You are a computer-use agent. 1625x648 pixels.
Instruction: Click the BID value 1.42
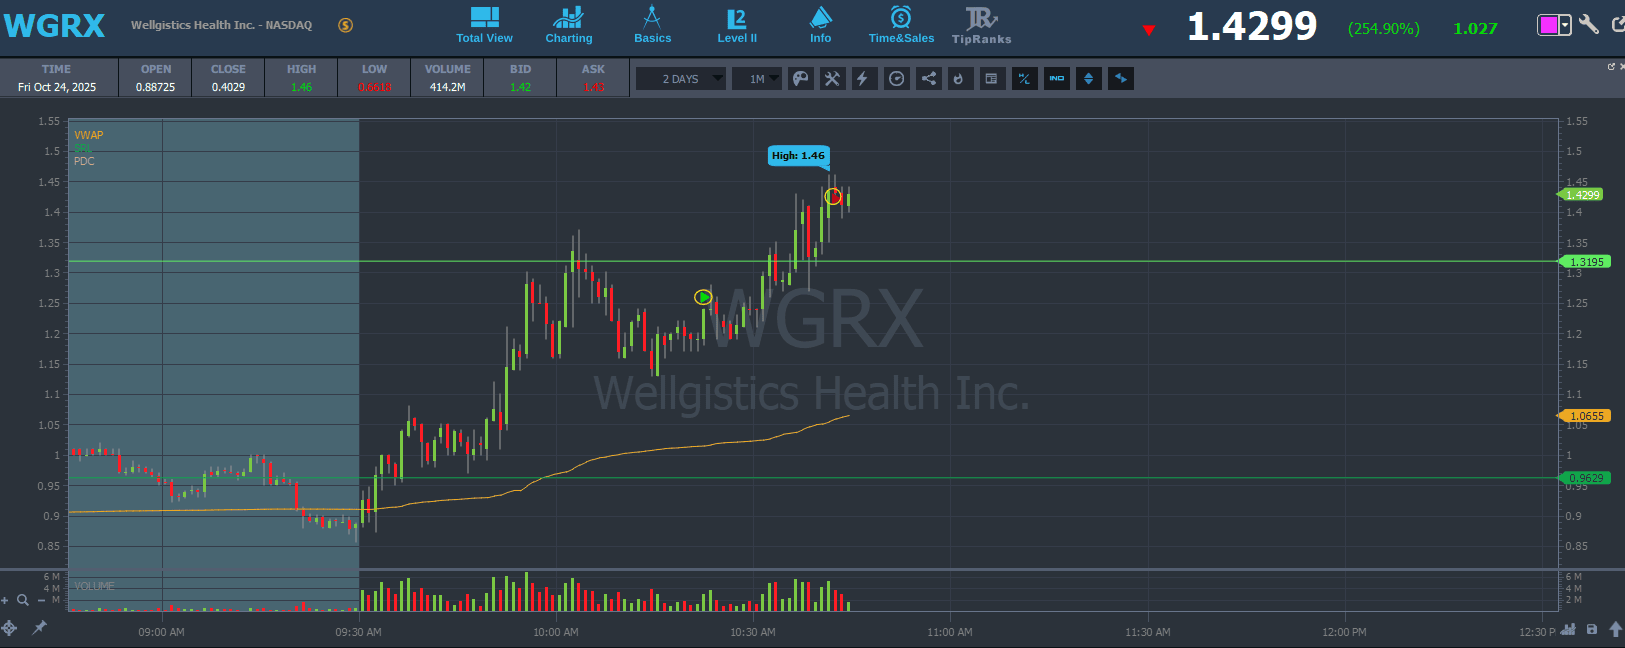click(x=520, y=87)
